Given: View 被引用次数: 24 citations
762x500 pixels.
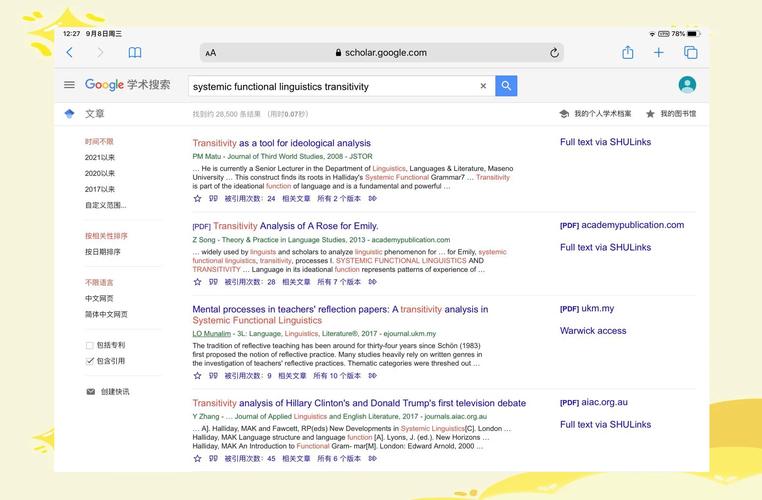Looking at the screenshot, I should (250, 198).
